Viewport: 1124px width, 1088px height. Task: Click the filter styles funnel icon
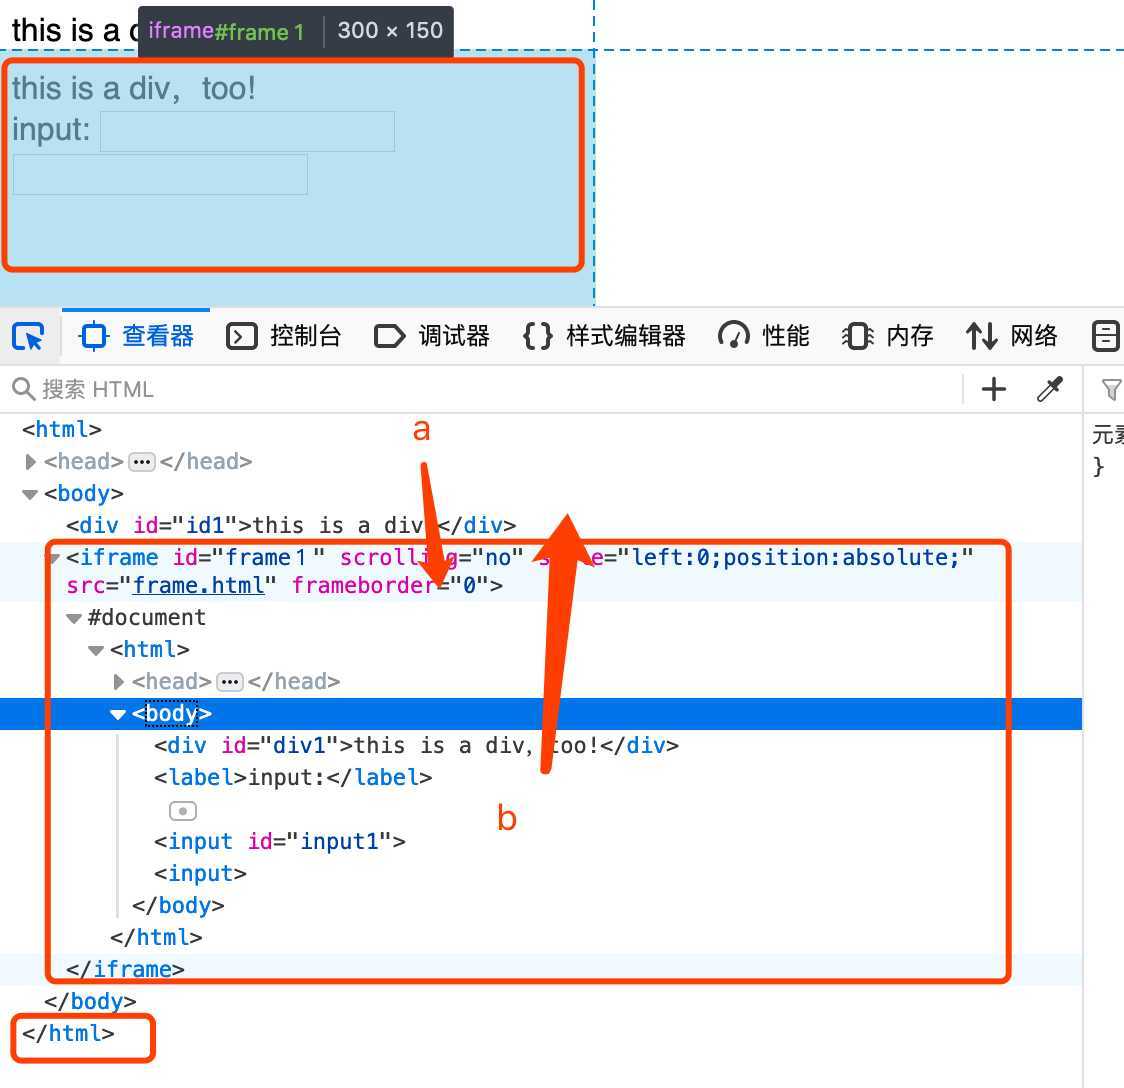1110,389
